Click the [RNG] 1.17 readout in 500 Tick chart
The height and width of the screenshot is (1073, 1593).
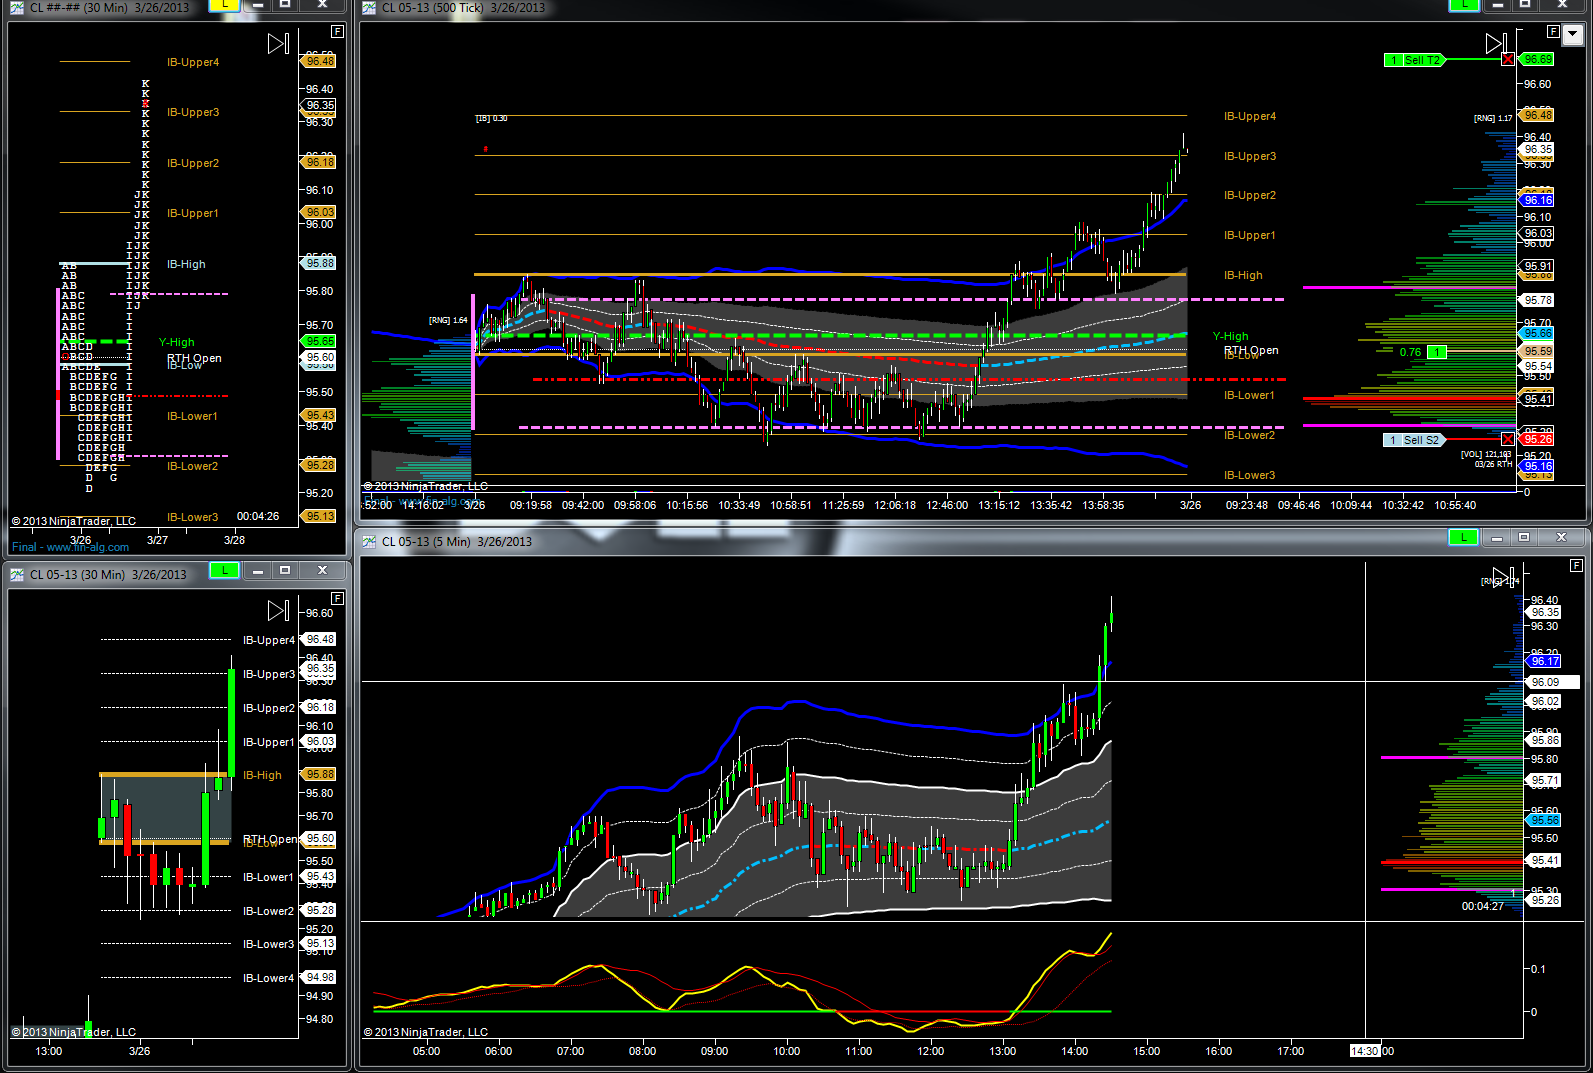coord(1493,118)
